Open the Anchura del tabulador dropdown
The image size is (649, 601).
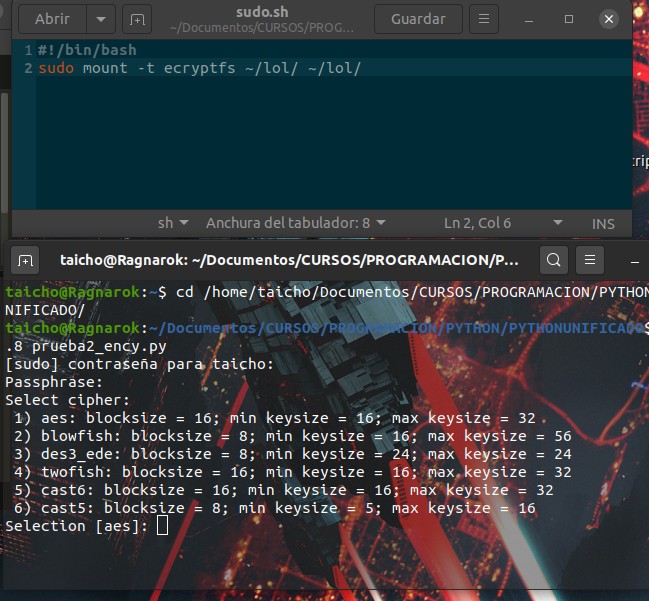(x=296, y=223)
